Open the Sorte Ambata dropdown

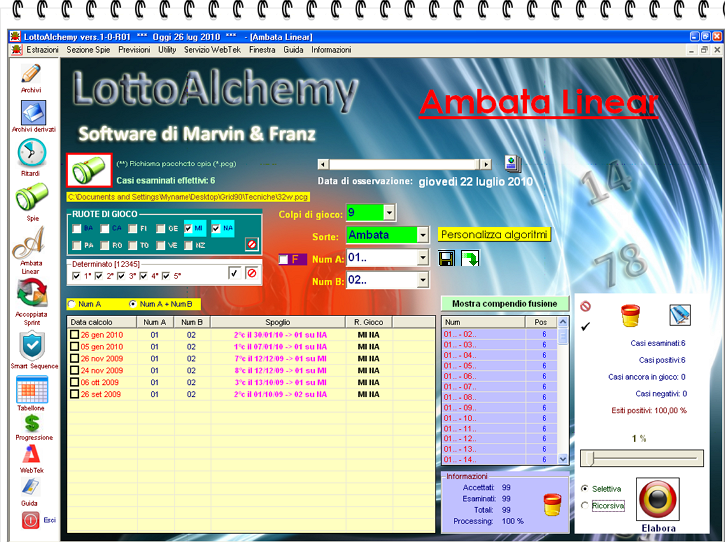coord(423,235)
